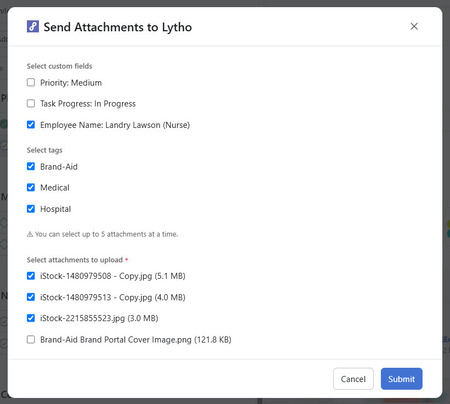Viewport: 450px width, 404px height.
Task: Enable the Task Progress: In Progress checkbox
Action: pyautogui.click(x=31, y=103)
